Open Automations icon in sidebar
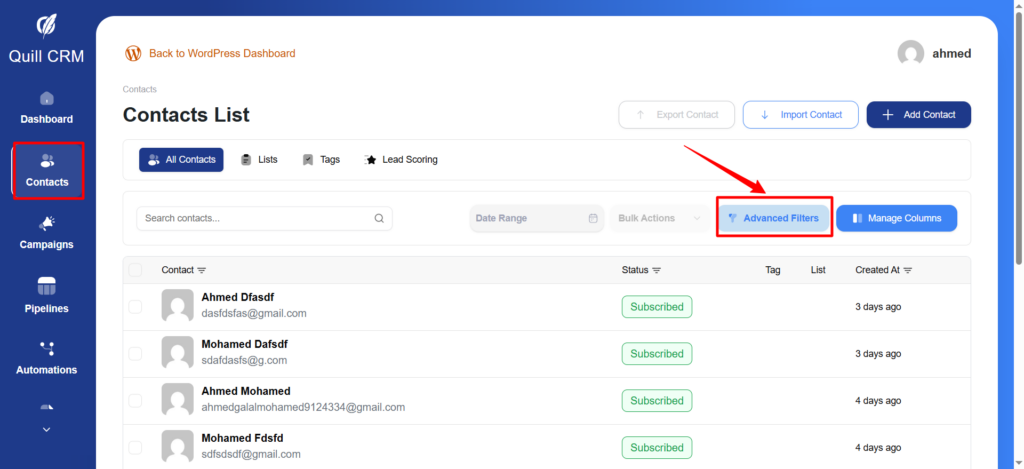This screenshot has height=469, width=1024. coord(47,348)
